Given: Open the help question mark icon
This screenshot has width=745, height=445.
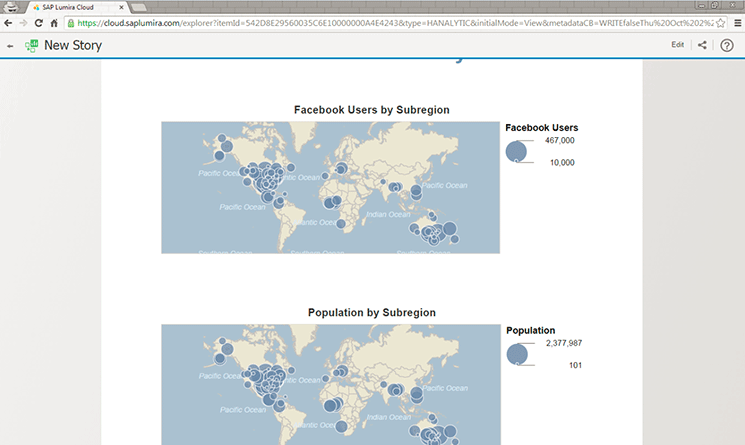Looking at the screenshot, I should [x=727, y=45].
